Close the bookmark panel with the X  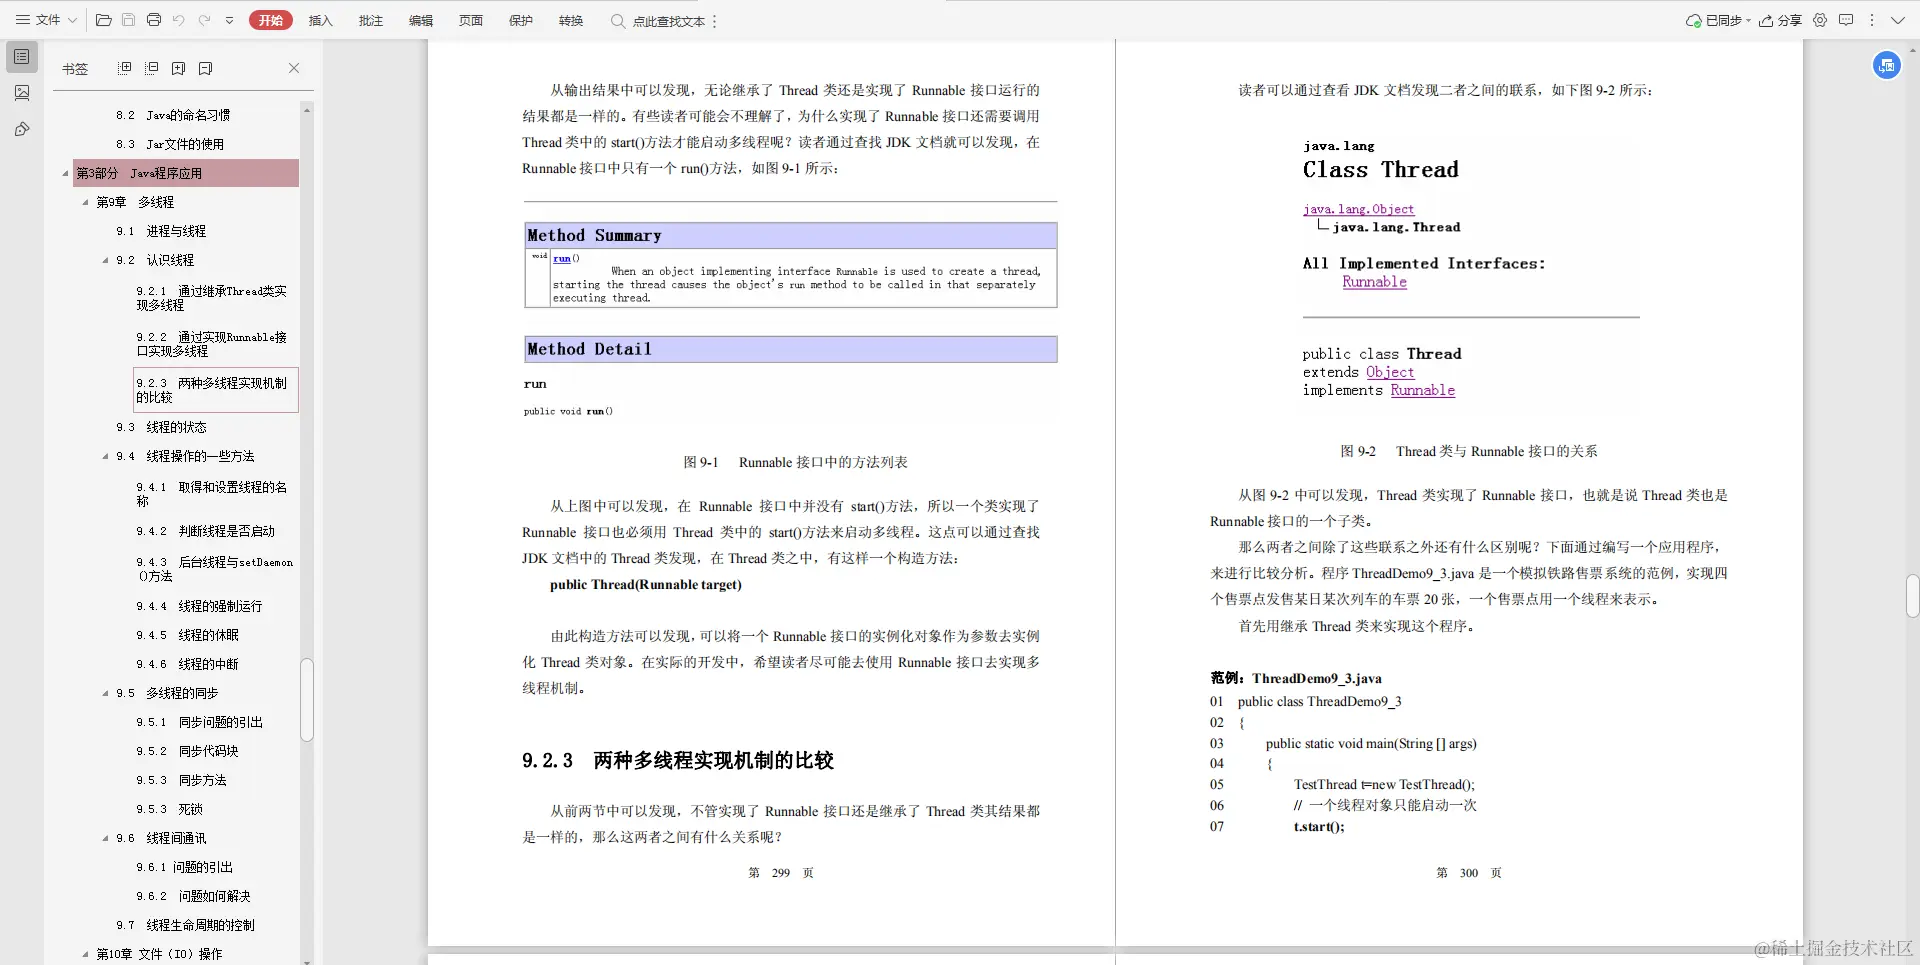pyautogui.click(x=293, y=67)
